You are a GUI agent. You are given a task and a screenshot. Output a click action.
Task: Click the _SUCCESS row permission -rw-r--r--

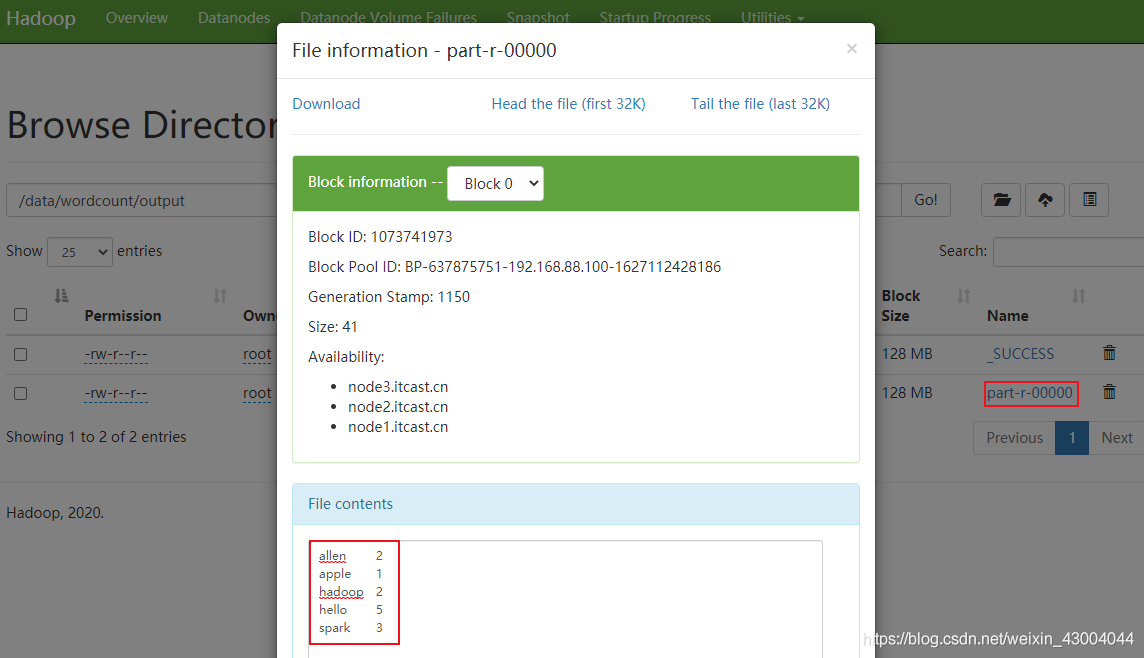(116, 355)
